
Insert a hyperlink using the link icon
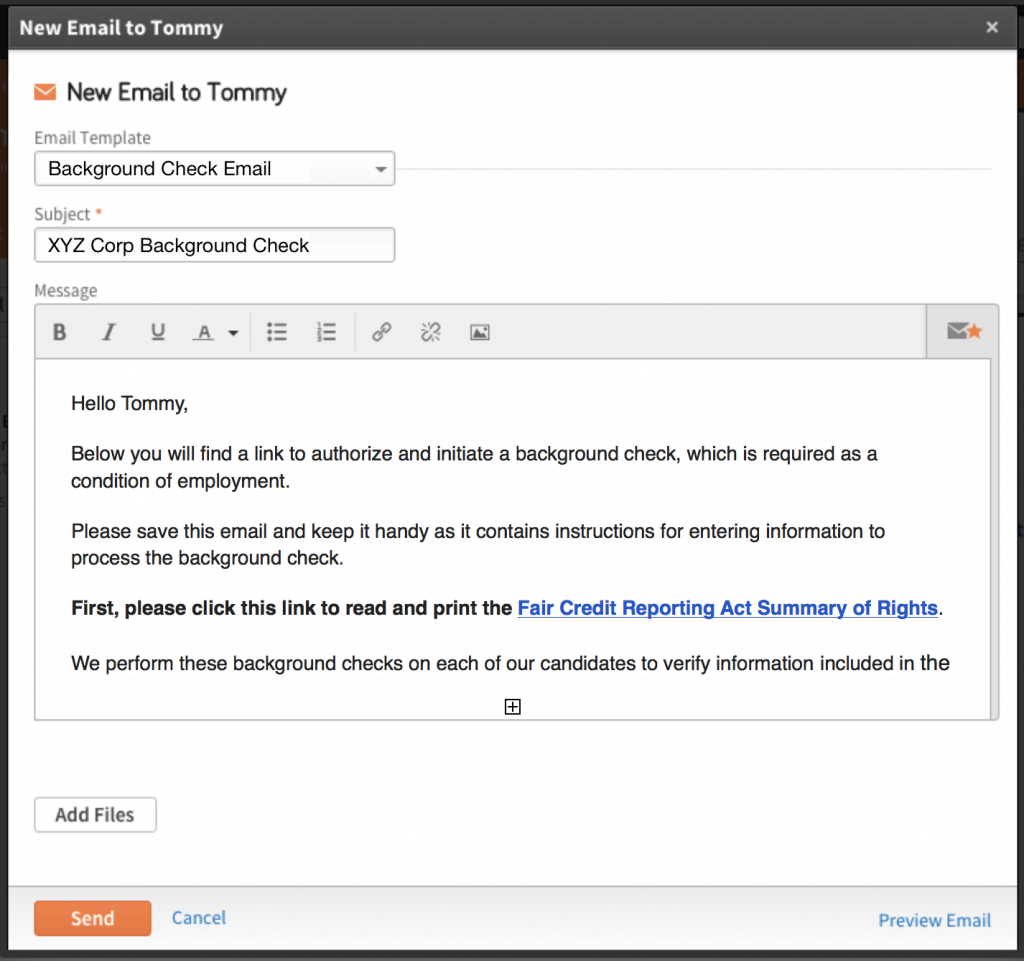(381, 332)
